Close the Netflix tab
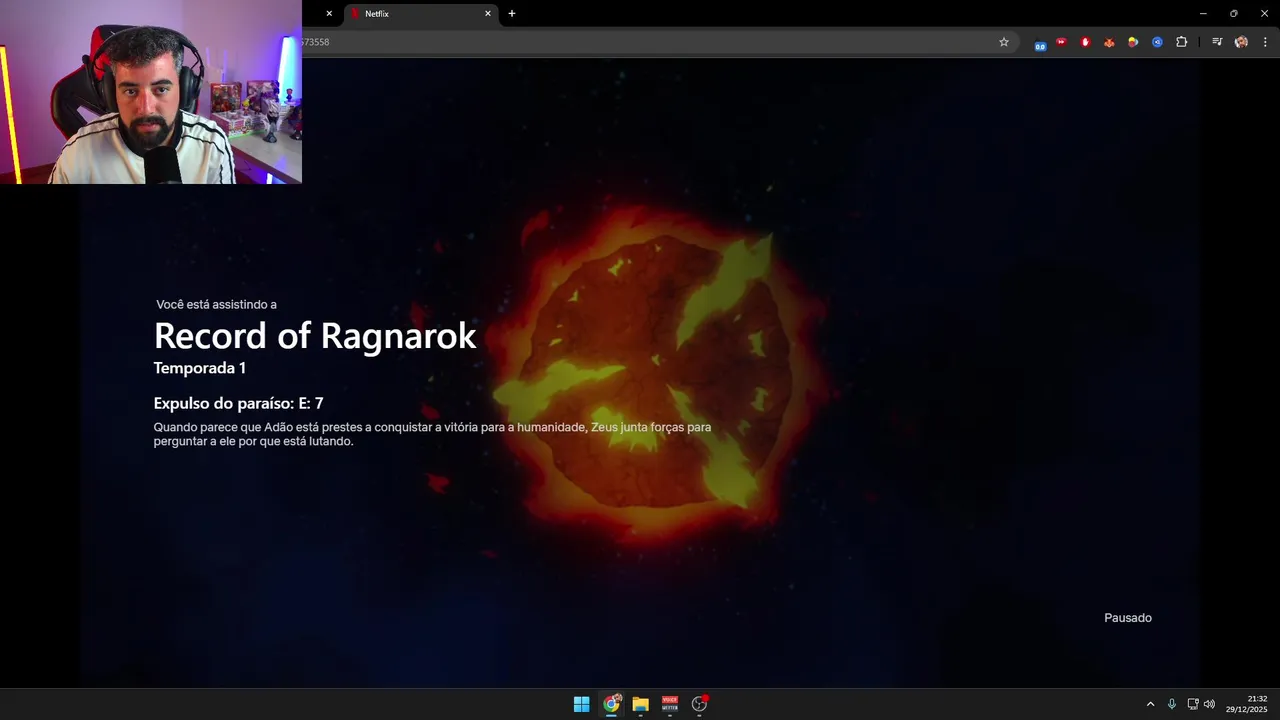The height and width of the screenshot is (720, 1280). 488,14
